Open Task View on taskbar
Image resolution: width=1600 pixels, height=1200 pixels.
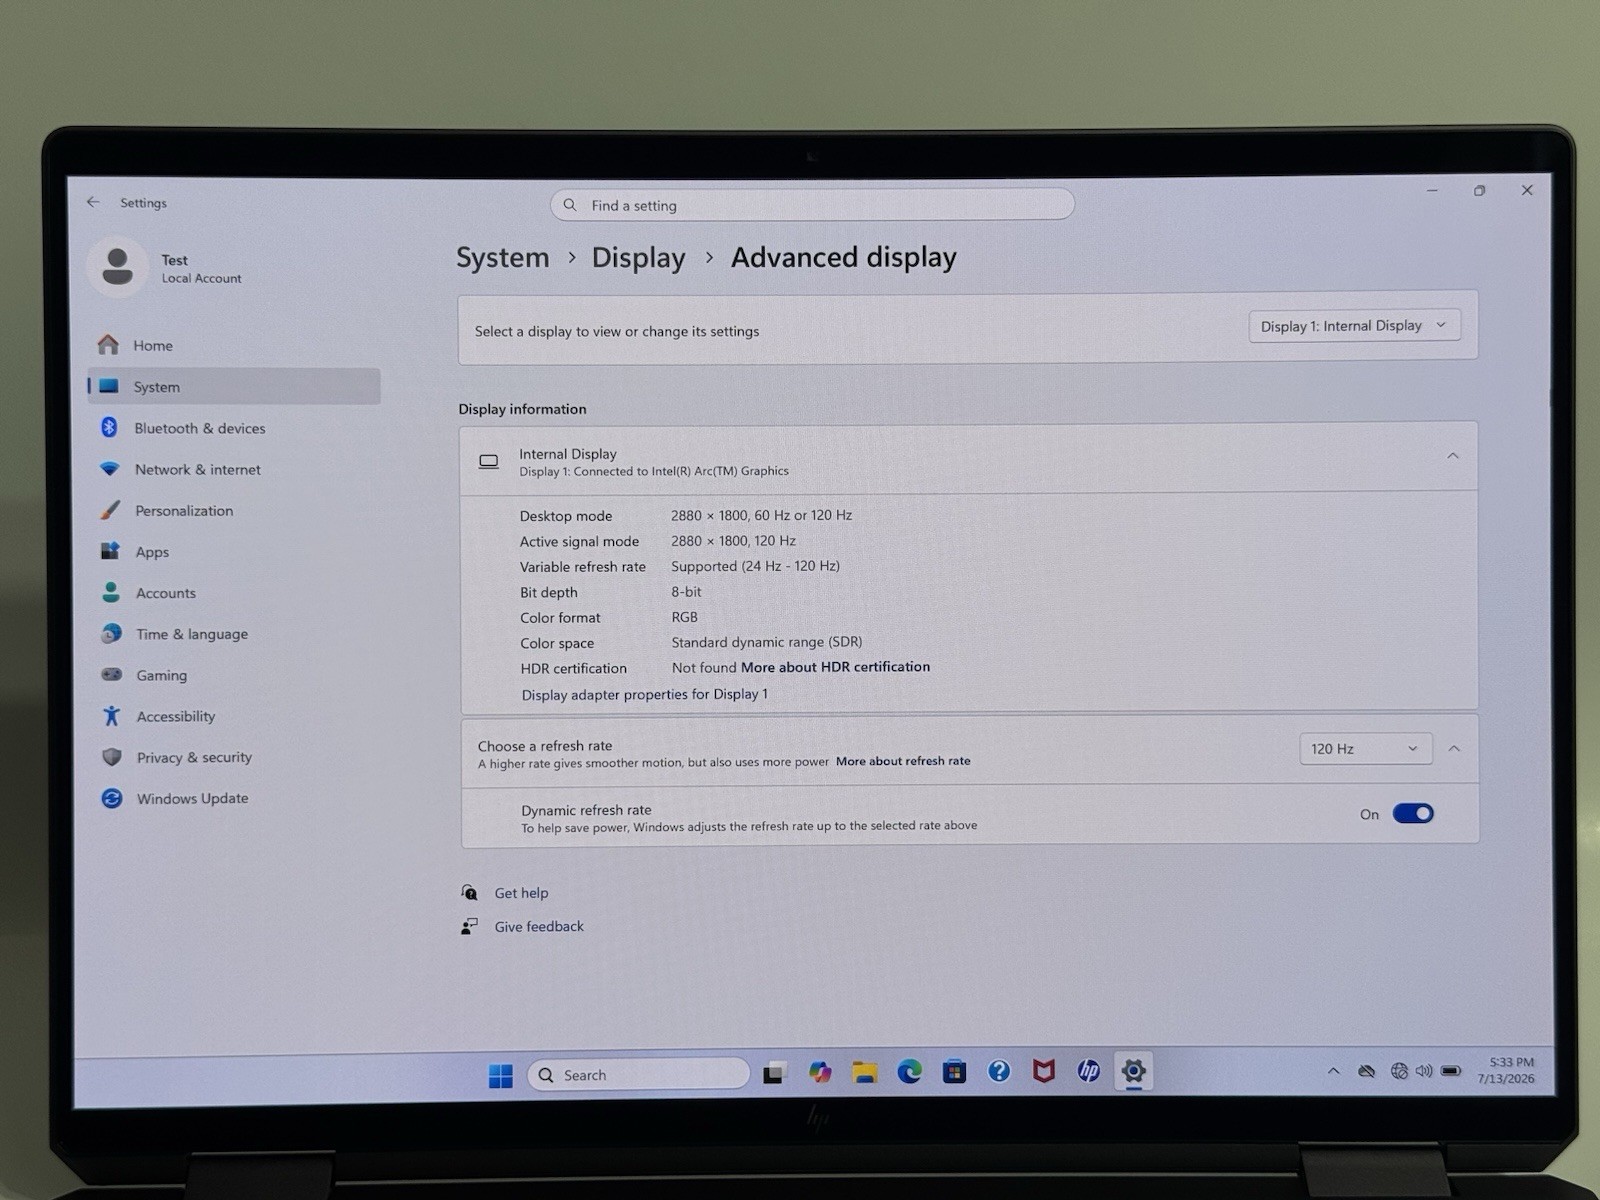pos(775,1074)
